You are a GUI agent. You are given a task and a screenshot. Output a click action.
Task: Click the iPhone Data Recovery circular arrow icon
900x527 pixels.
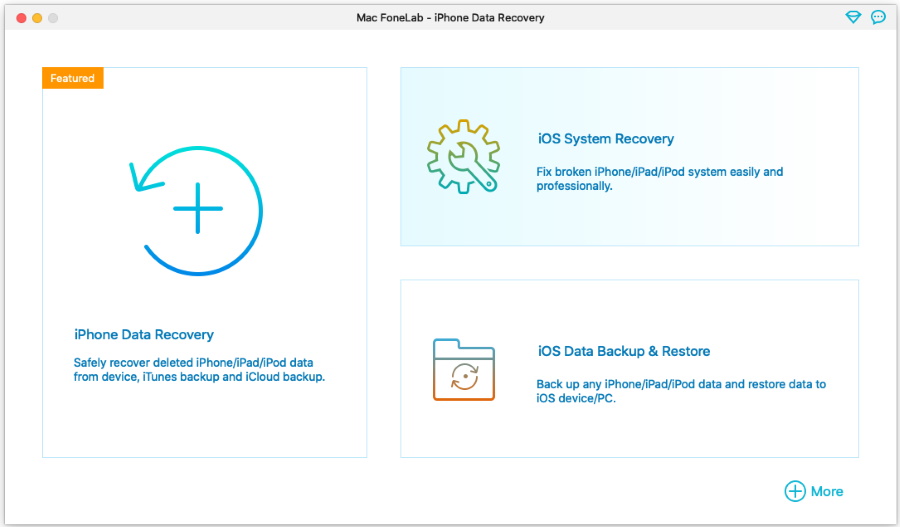(196, 211)
